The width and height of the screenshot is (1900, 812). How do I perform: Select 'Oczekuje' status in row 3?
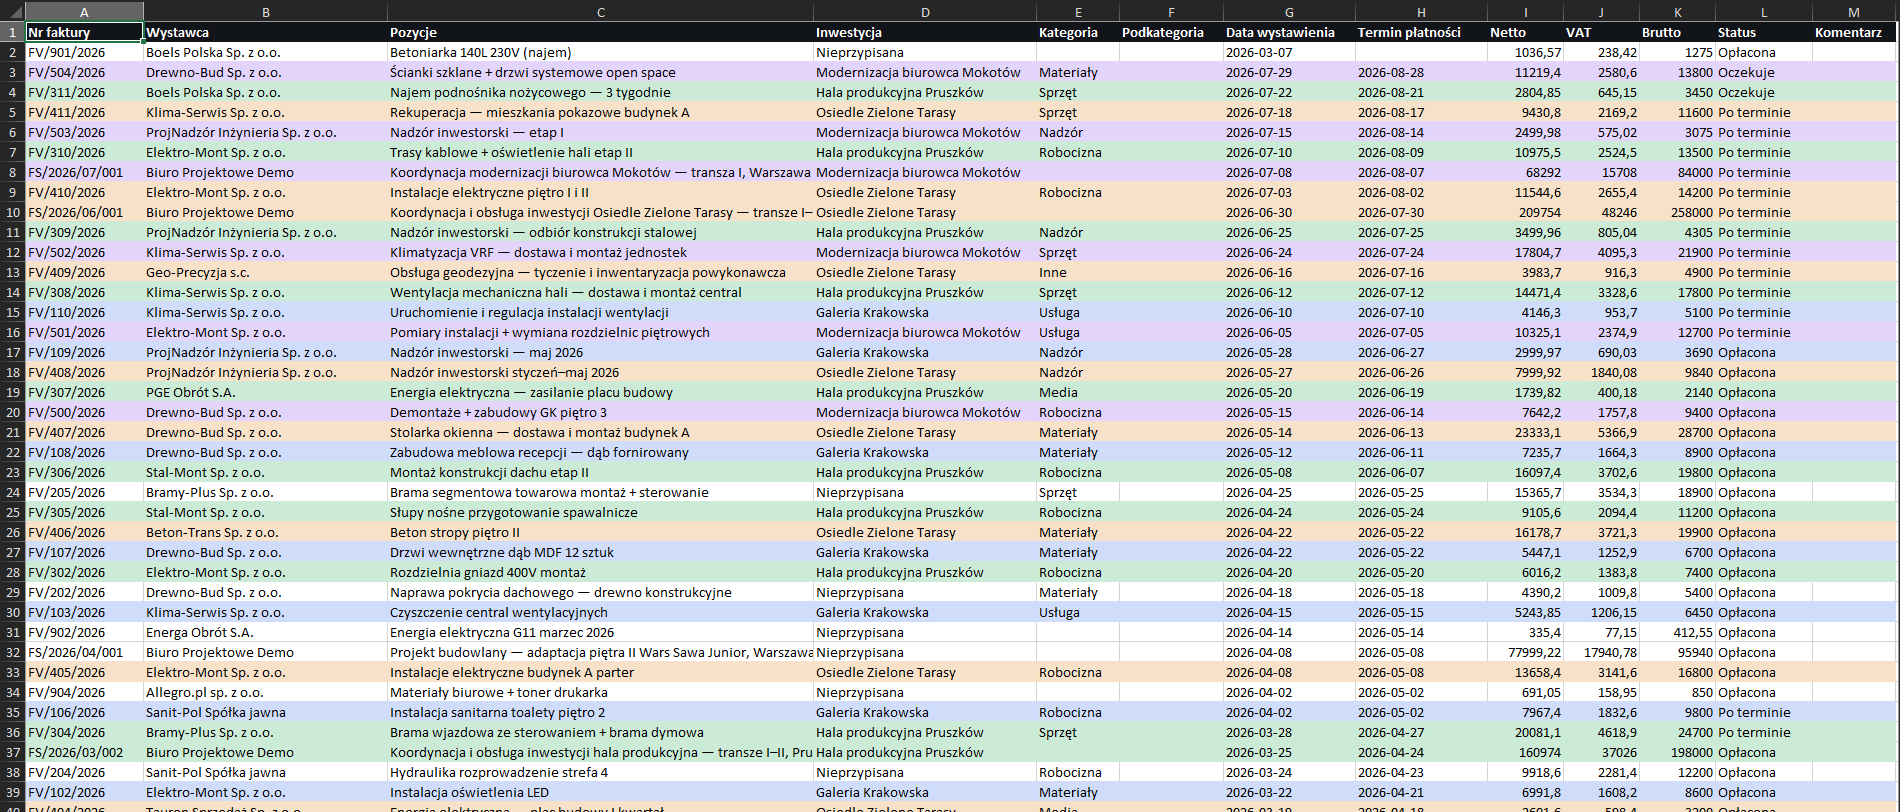pyautogui.click(x=1763, y=72)
